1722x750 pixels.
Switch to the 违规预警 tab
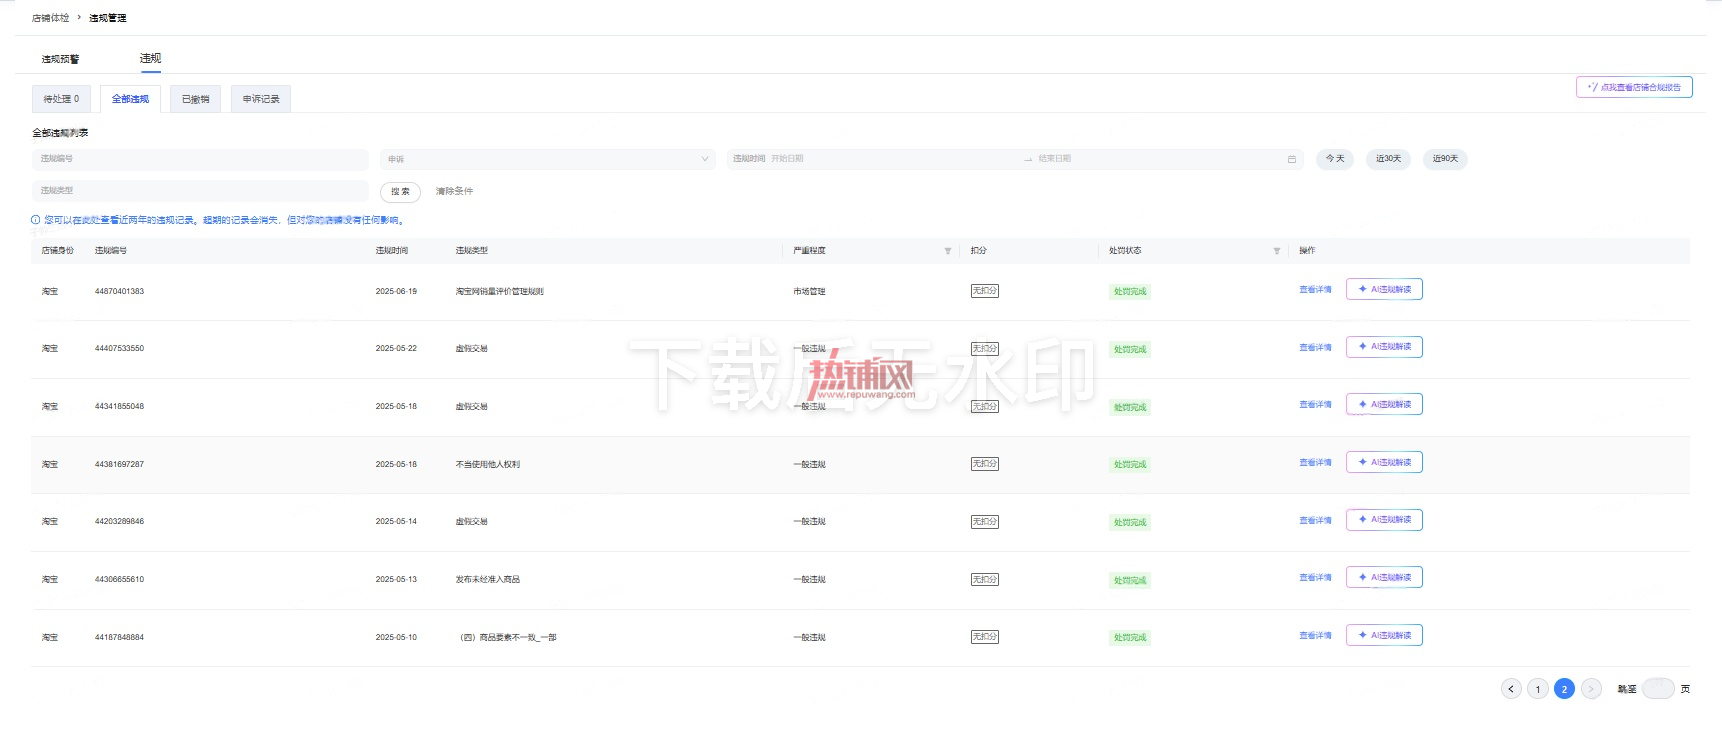[60, 59]
